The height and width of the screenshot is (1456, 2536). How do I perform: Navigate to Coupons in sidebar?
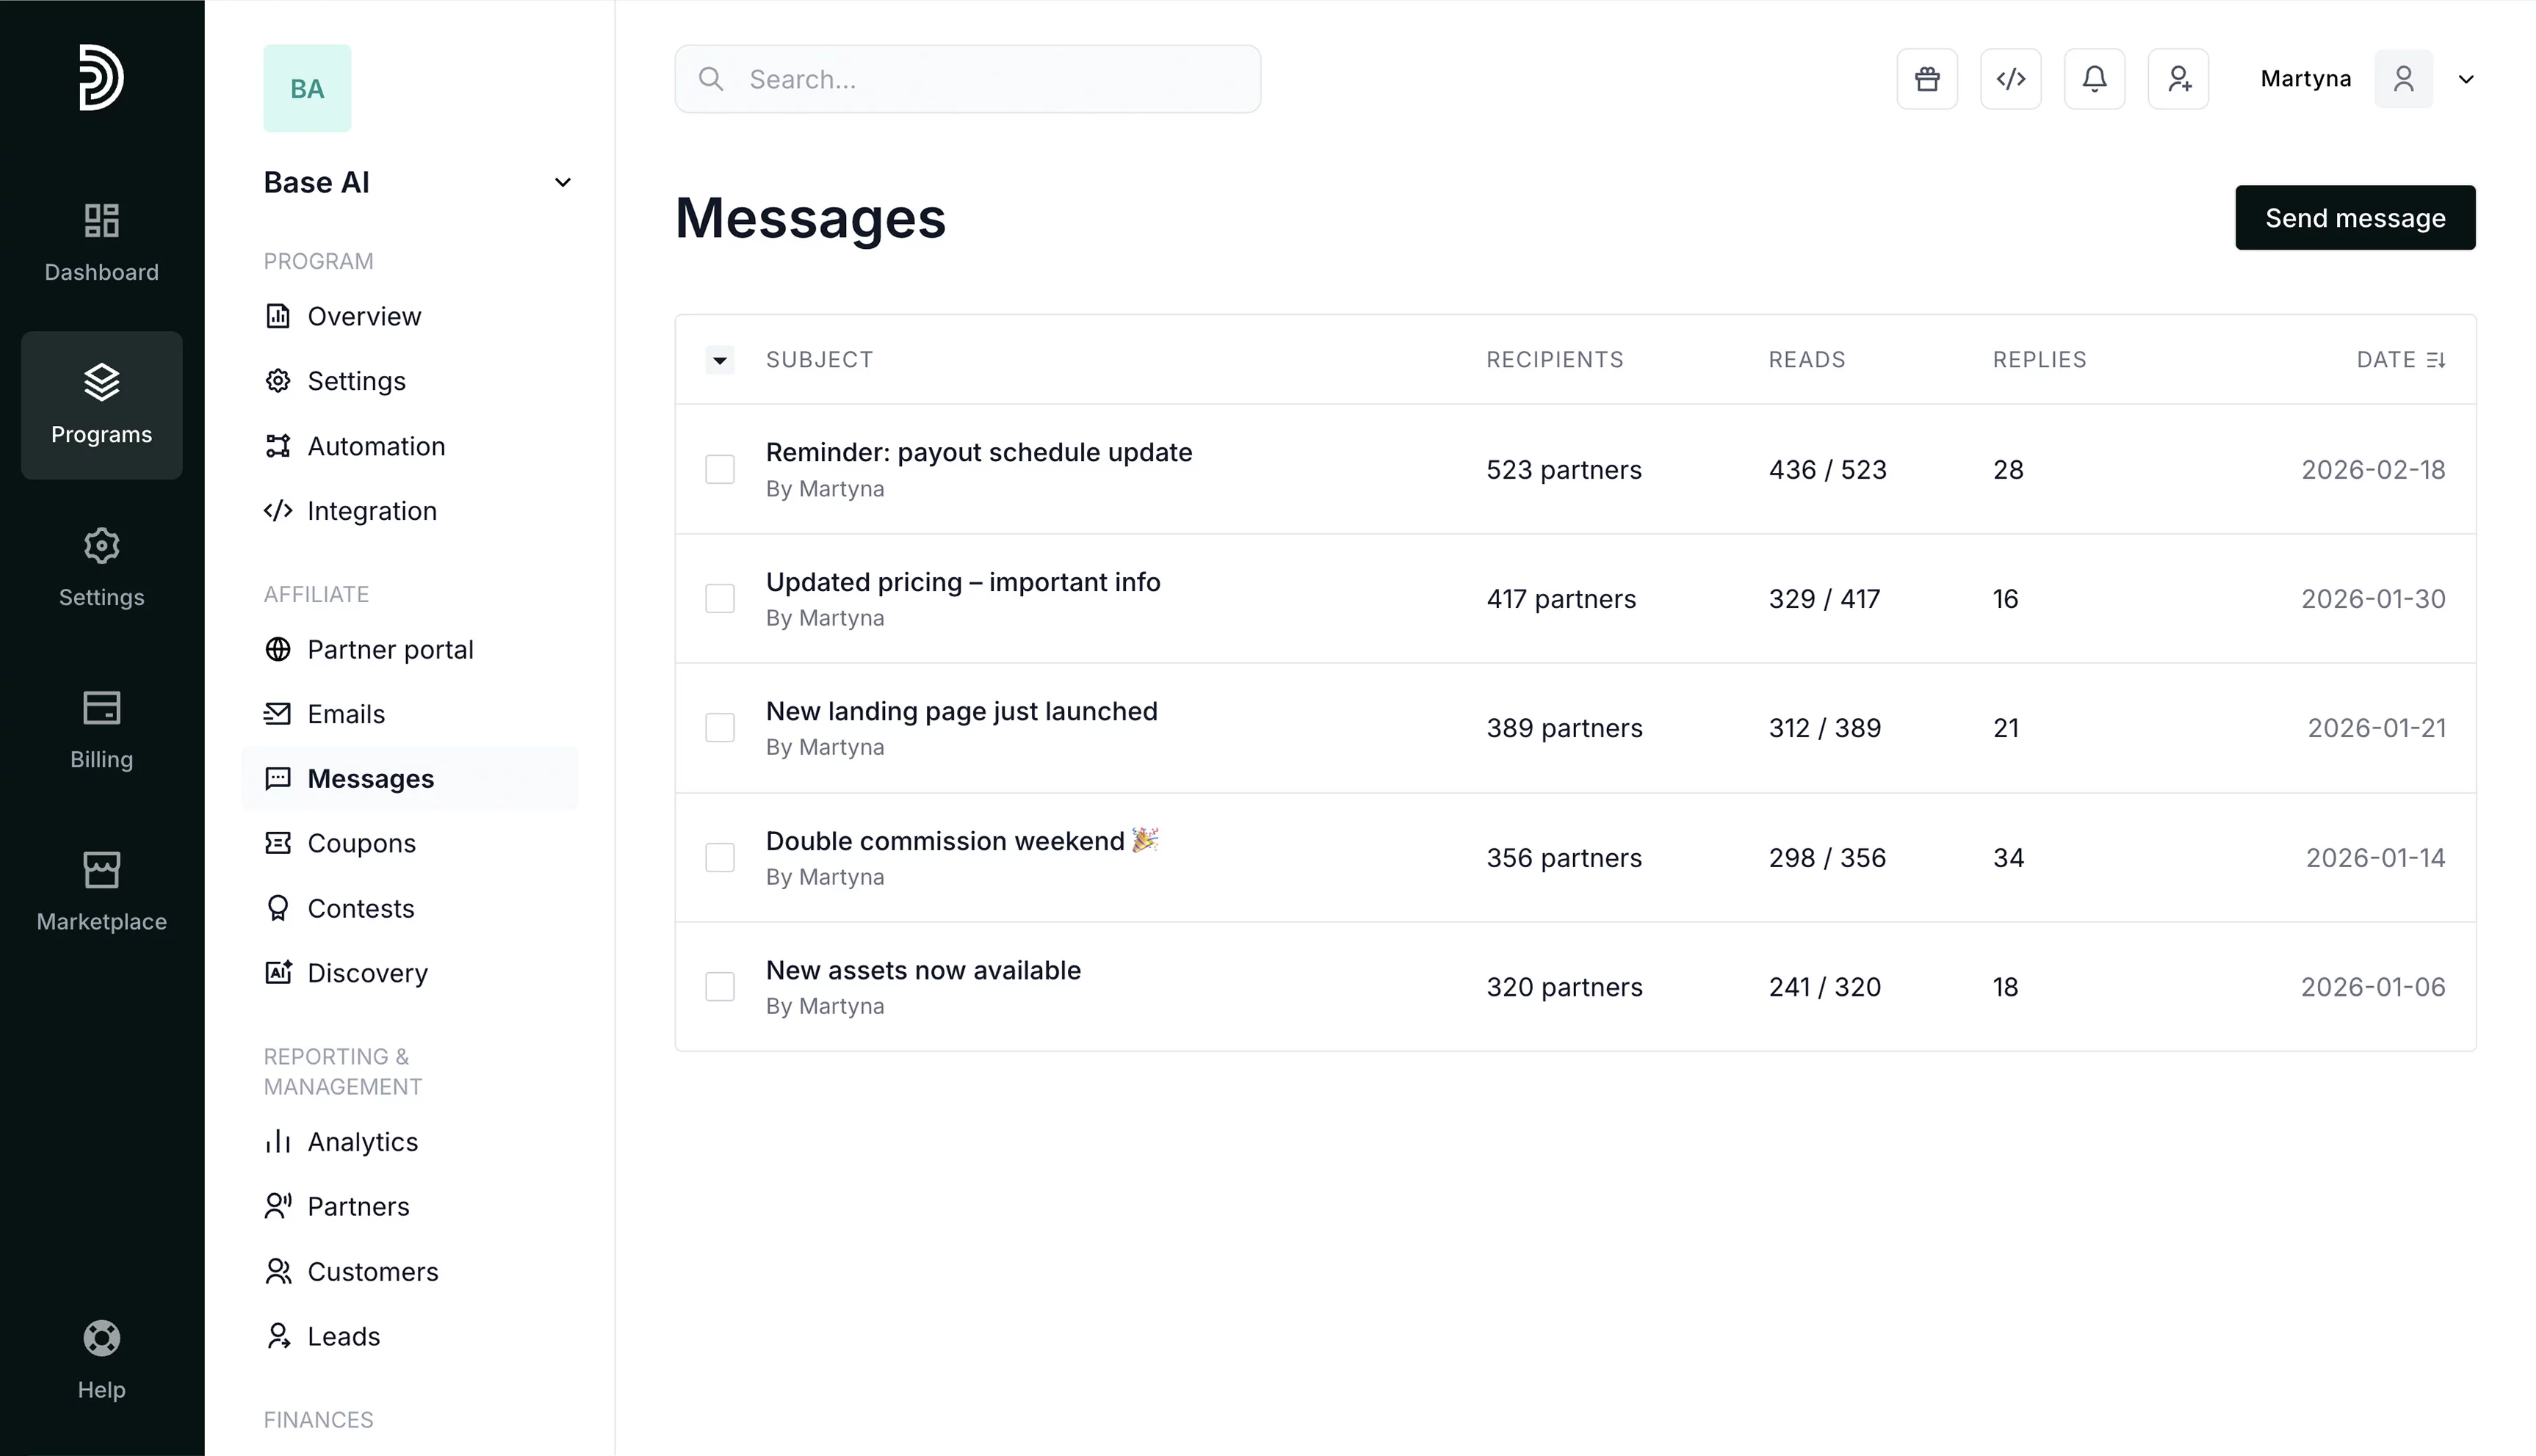(360, 843)
